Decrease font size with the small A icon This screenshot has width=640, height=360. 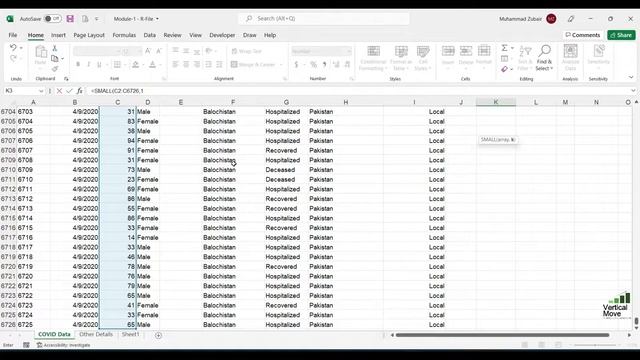point(159,51)
